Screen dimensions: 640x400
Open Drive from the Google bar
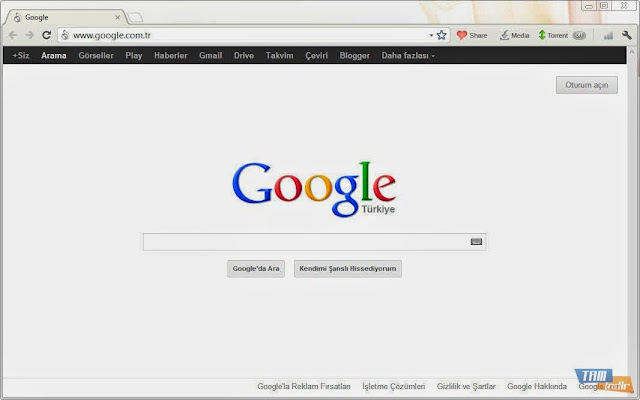pyautogui.click(x=244, y=56)
